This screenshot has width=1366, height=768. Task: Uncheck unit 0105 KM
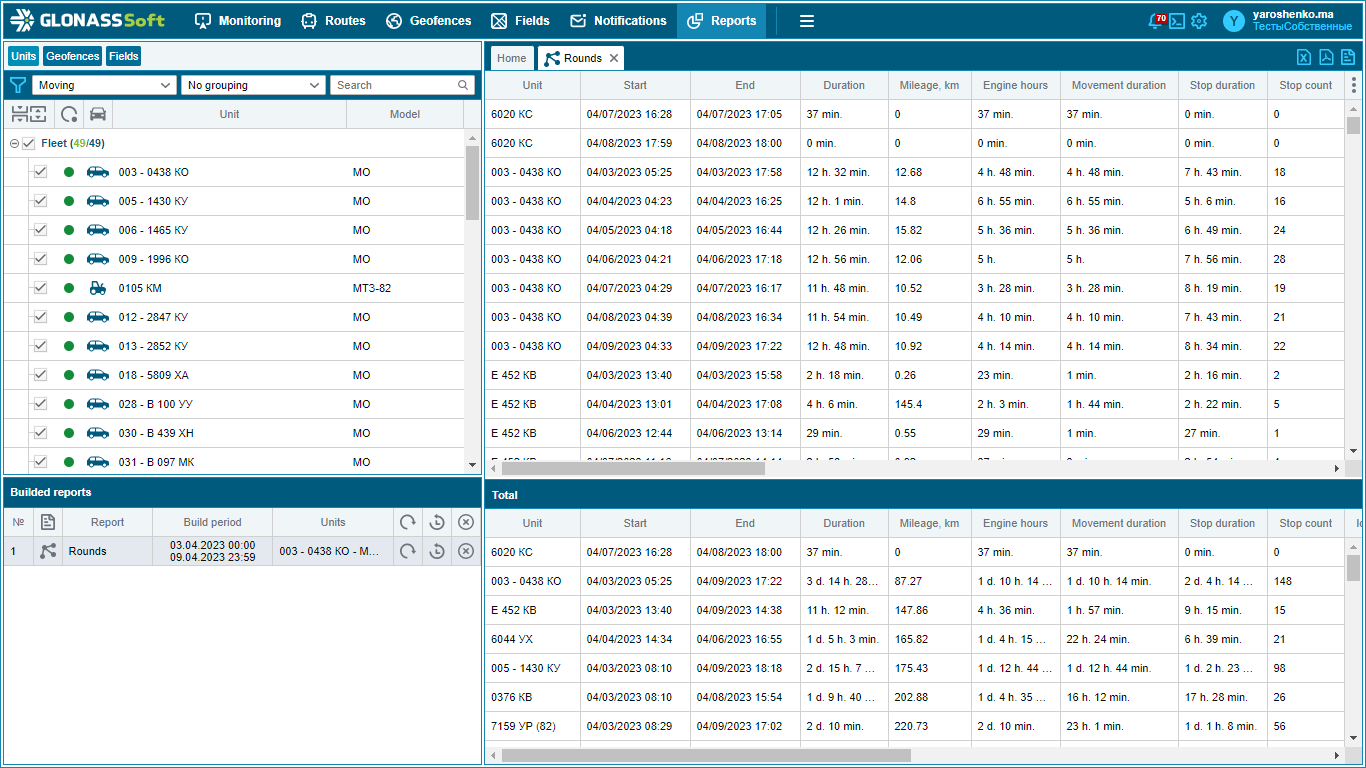click(x=40, y=288)
